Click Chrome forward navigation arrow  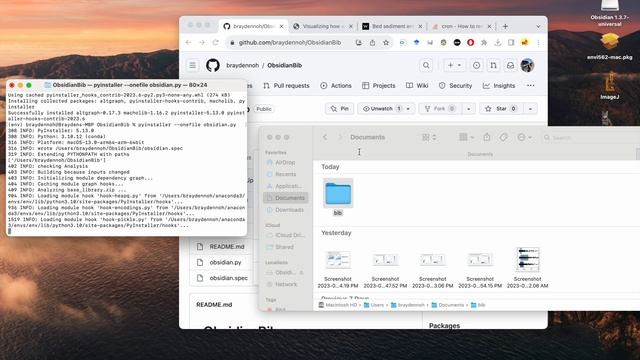[202, 42]
